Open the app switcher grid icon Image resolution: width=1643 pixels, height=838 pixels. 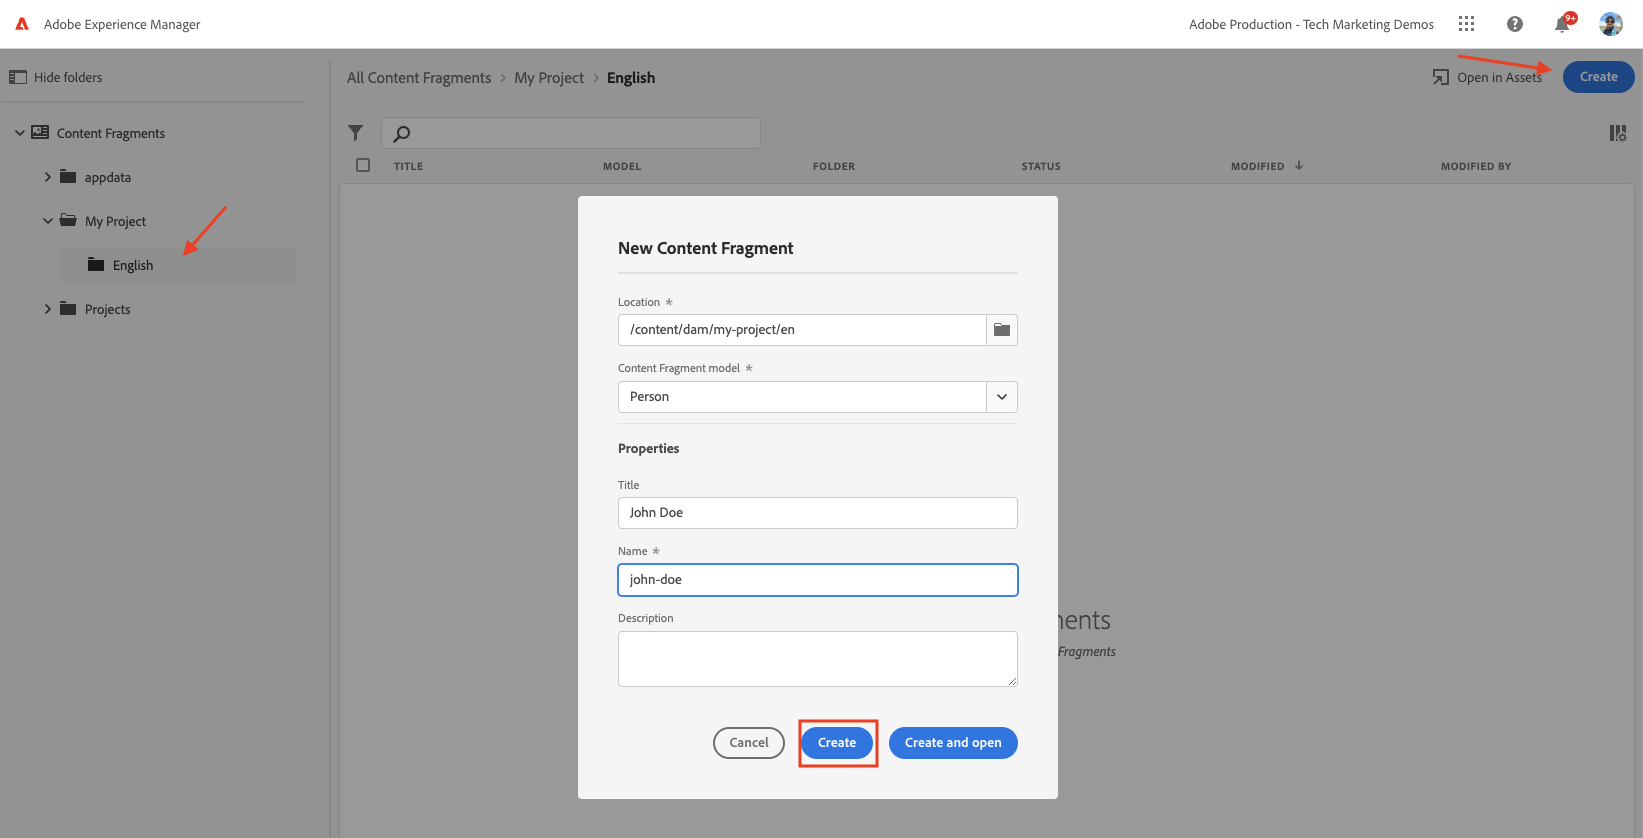[x=1466, y=24]
